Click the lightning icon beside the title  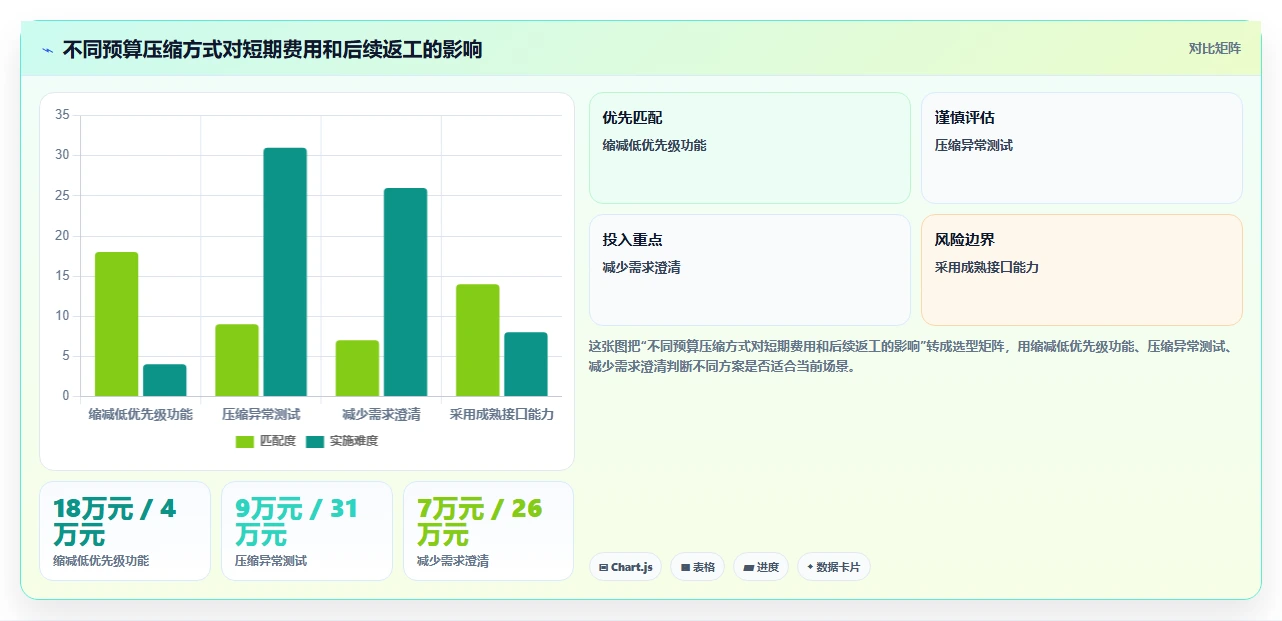pyautogui.click(x=47, y=50)
